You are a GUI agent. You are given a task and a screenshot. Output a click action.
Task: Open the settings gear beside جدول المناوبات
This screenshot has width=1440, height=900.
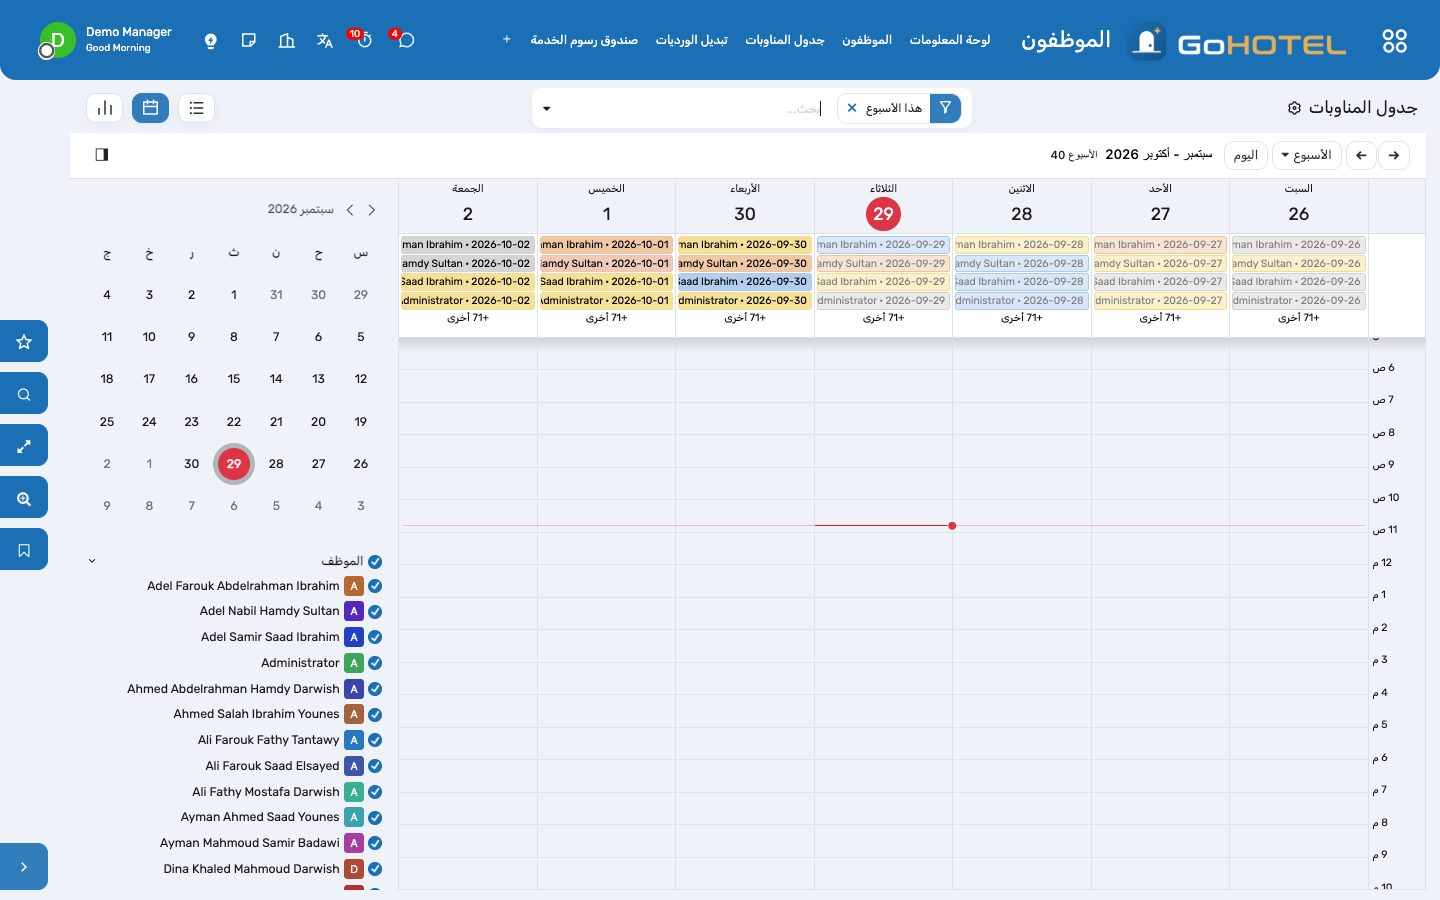pos(1294,108)
